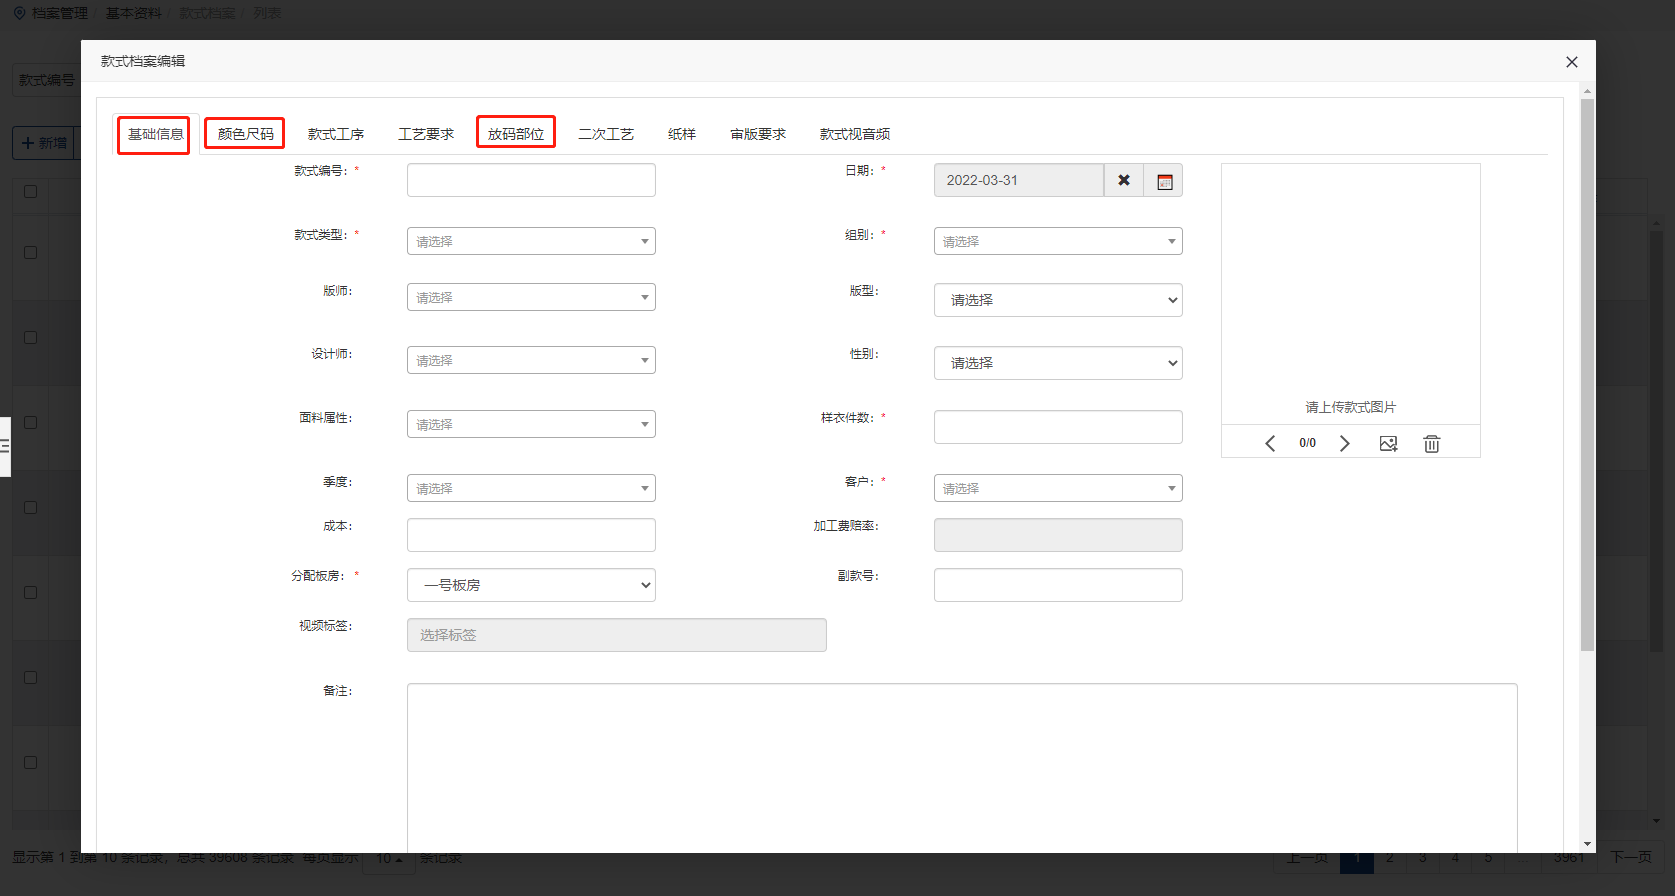
Task: Switch to the 颜色尺码 tab
Action: coord(245,134)
